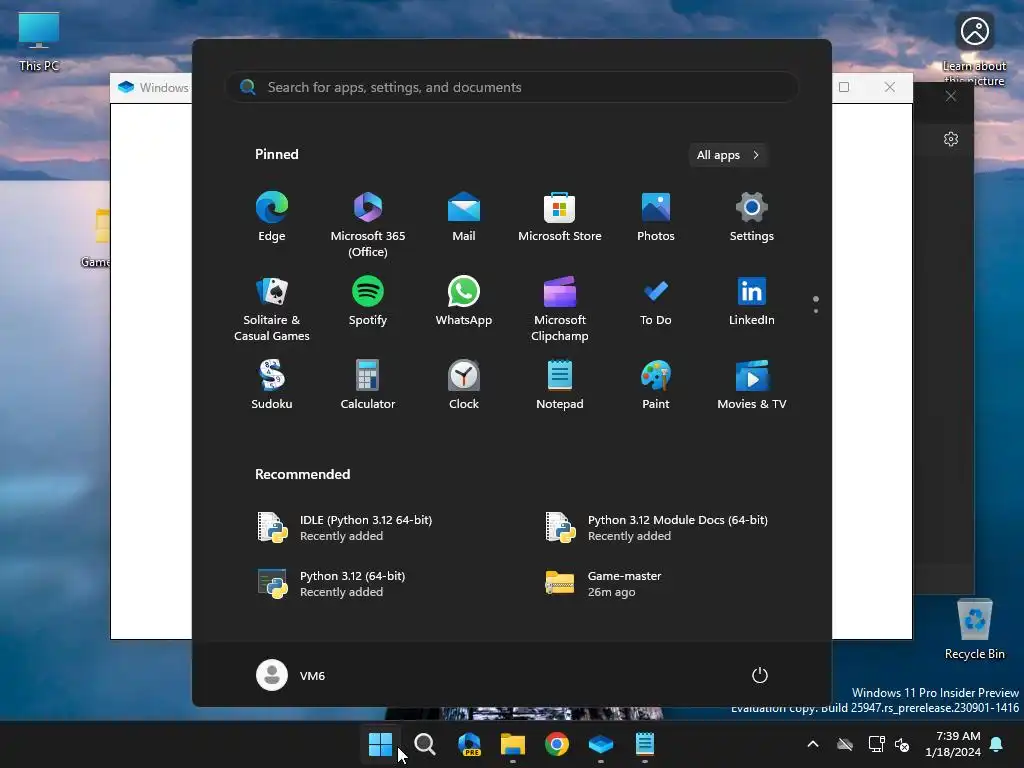Open File Explorer from taskbar
The width and height of the screenshot is (1024, 768).
(513, 744)
